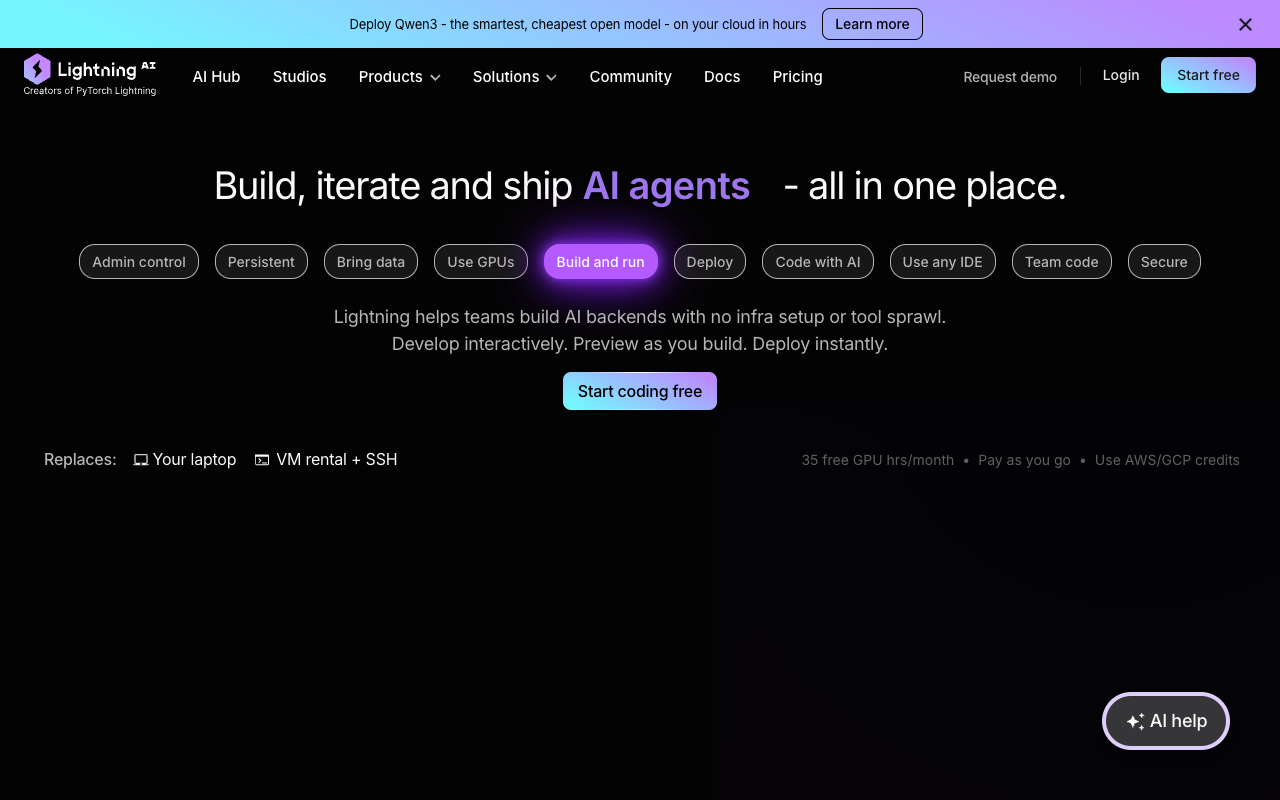1280x800 pixels.
Task: Select the highlighted Build and run pill
Action: click(601, 262)
